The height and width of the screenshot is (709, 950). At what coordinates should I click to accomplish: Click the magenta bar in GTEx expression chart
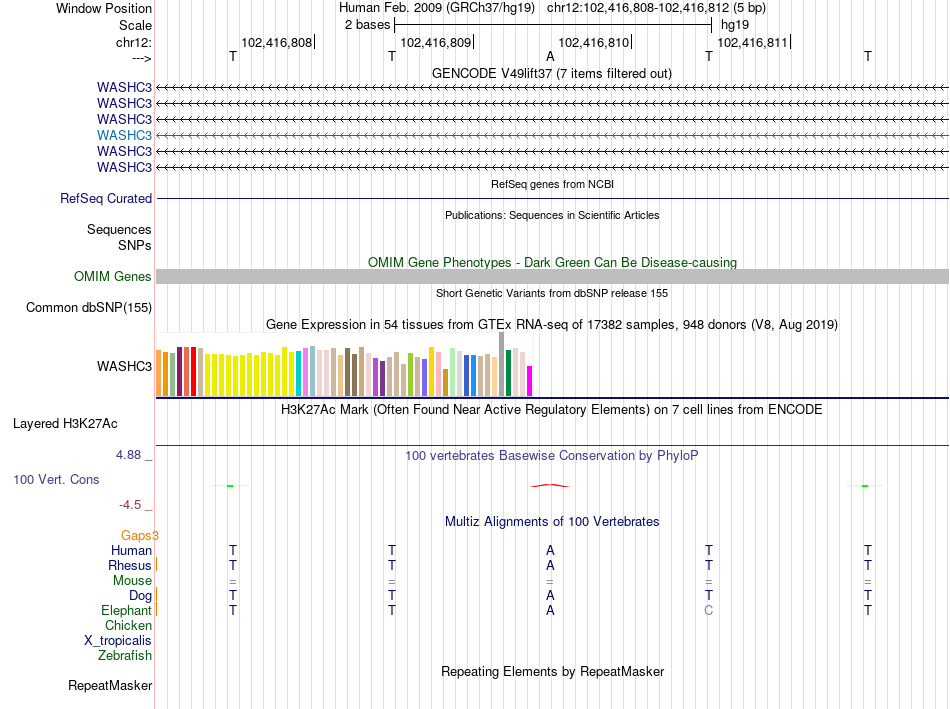pos(530,381)
